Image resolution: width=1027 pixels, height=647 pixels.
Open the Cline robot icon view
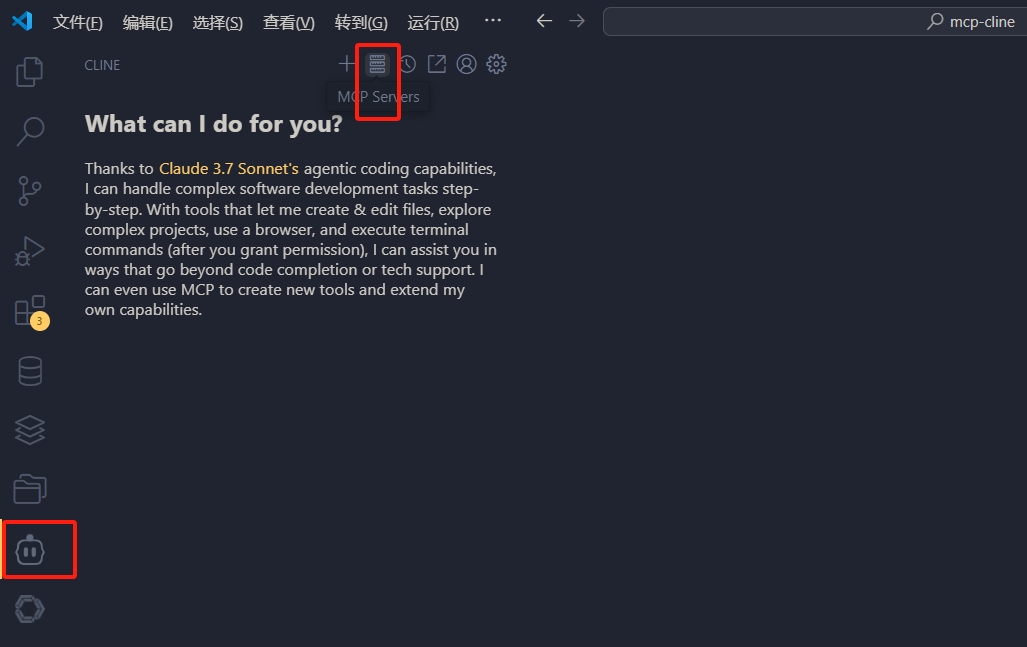click(x=30, y=550)
